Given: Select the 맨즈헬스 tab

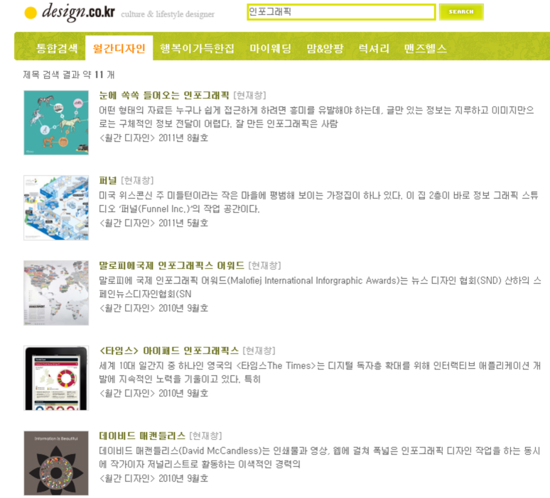Looking at the screenshot, I should pyautogui.click(x=425, y=48).
